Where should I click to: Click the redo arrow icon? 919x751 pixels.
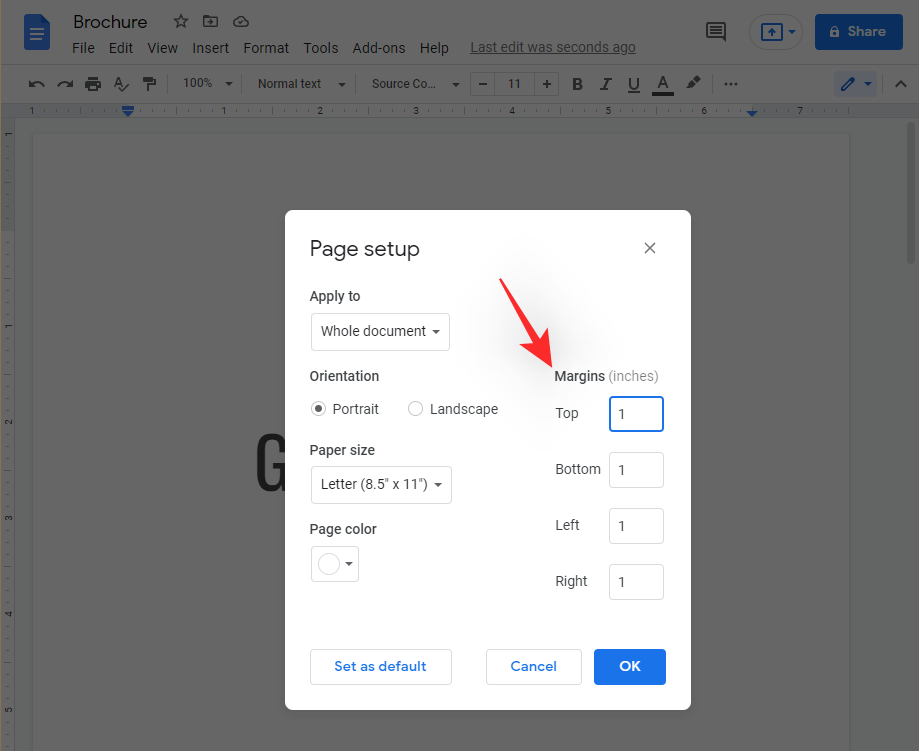65,84
